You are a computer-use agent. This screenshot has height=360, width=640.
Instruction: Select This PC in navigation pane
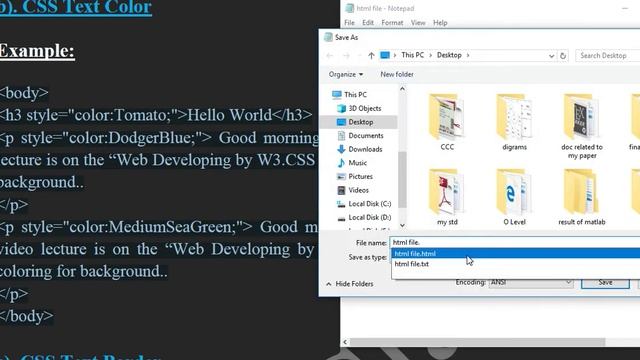tap(355, 95)
